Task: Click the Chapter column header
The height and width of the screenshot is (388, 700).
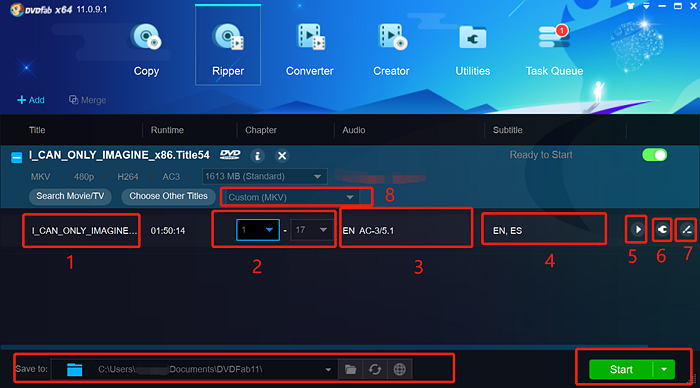Action: tap(261, 130)
